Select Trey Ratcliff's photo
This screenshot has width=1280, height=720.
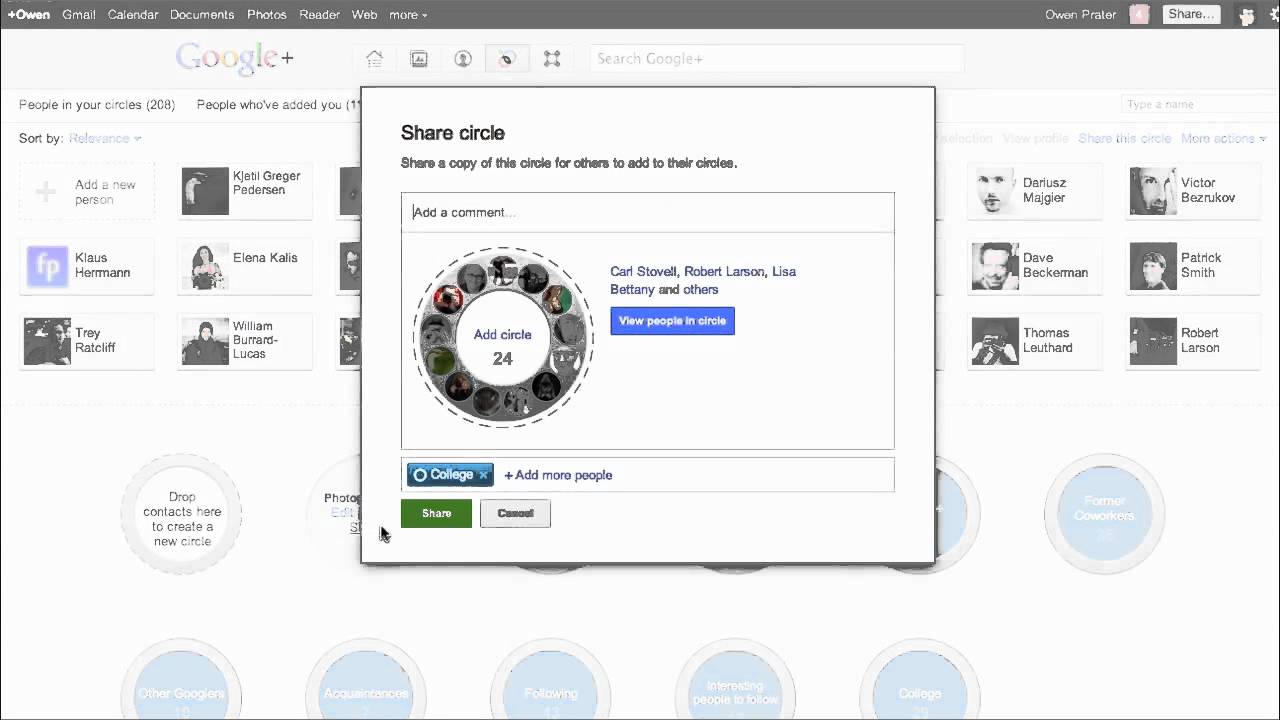pyautogui.click(x=47, y=341)
